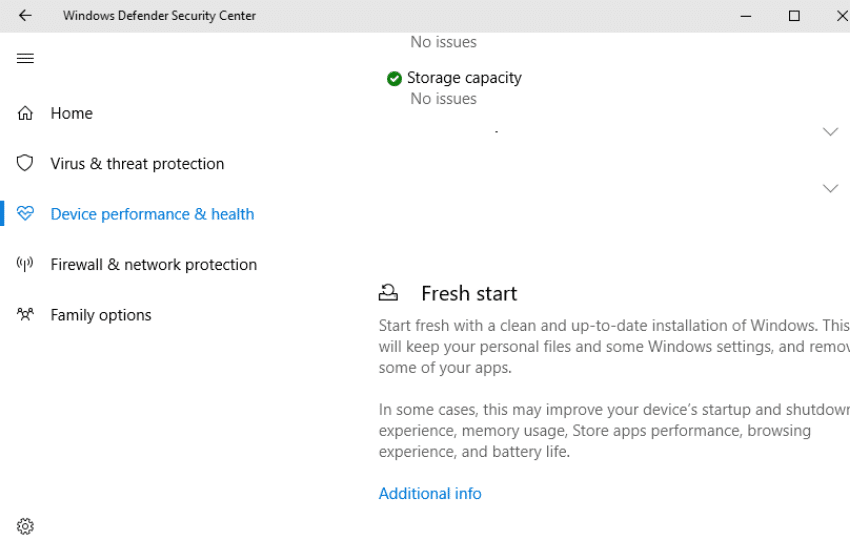Click the people icon for family options

(25, 314)
